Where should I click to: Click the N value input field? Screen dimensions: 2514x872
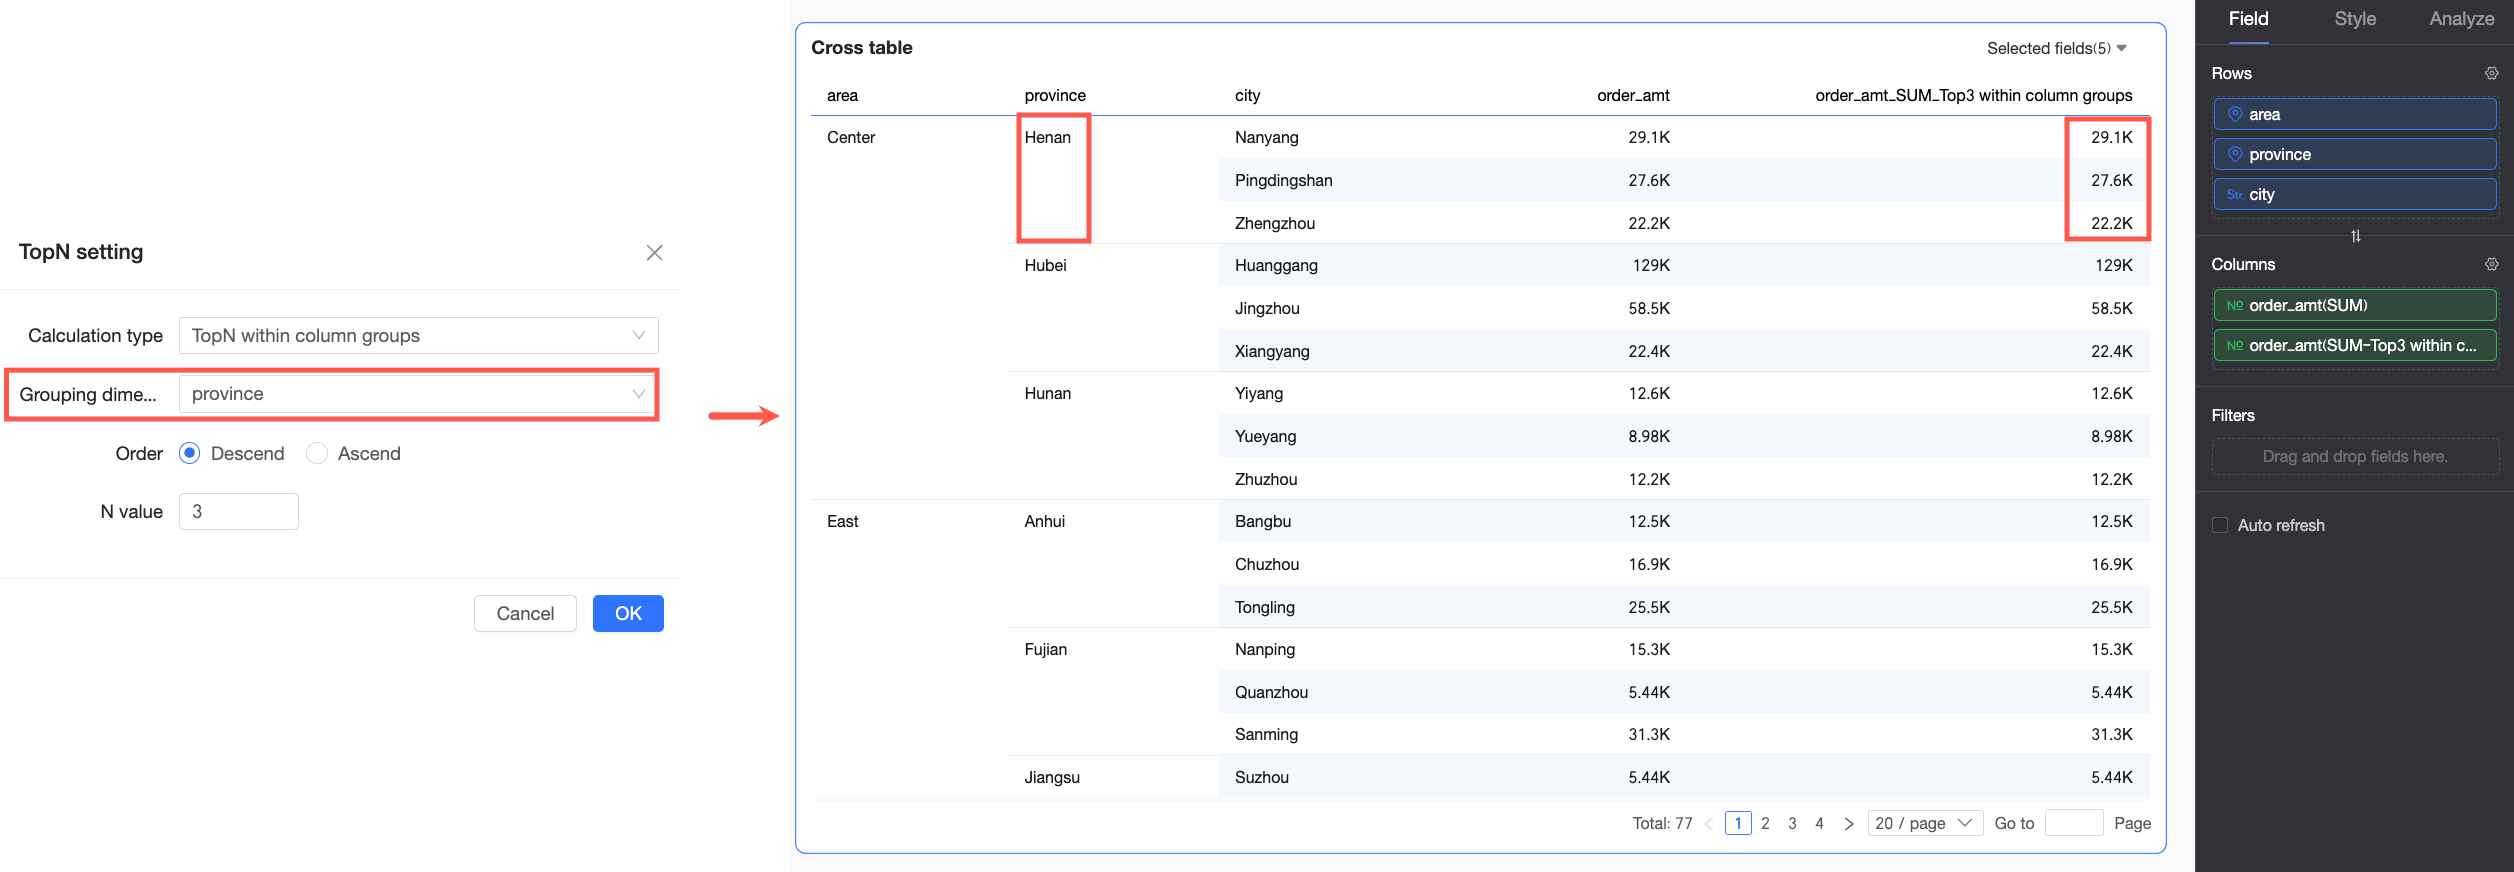tap(238, 511)
